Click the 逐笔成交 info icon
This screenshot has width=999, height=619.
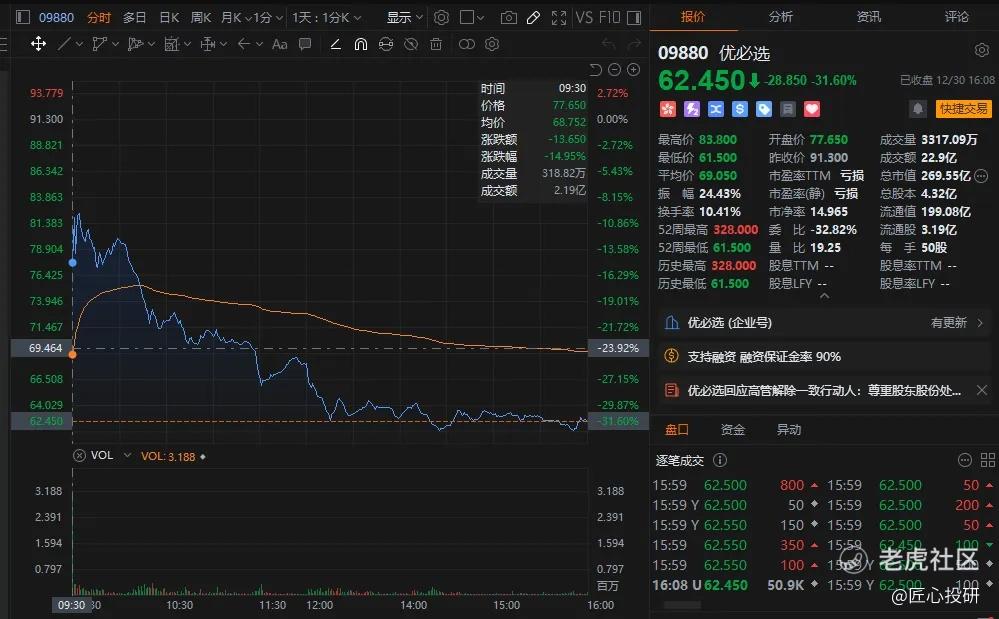(x=720, y=460)
